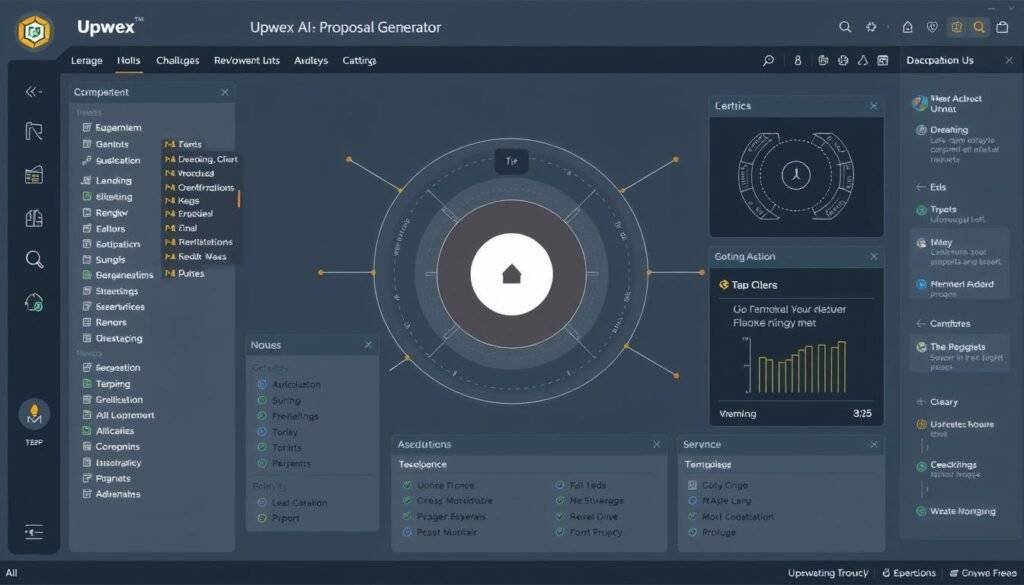Toggle the Ne Stiverage checkbox
This screenshot has width=1024, height=585.
560,501
